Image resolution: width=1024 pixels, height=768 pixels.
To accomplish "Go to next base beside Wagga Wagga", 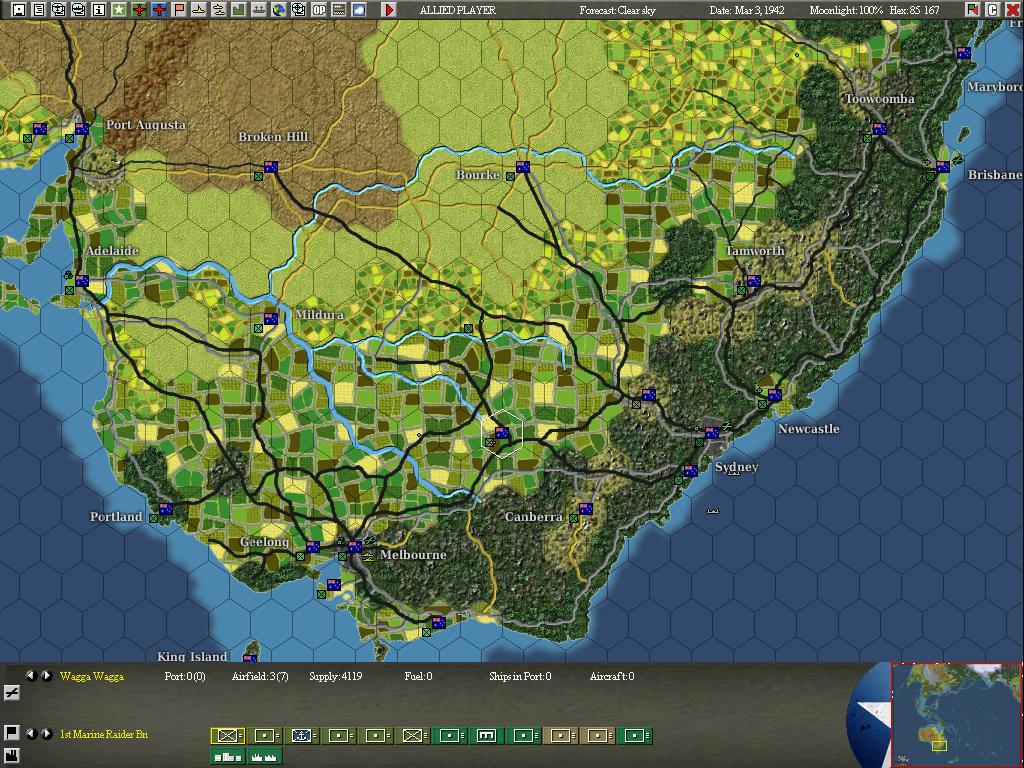I will [46, 676].
